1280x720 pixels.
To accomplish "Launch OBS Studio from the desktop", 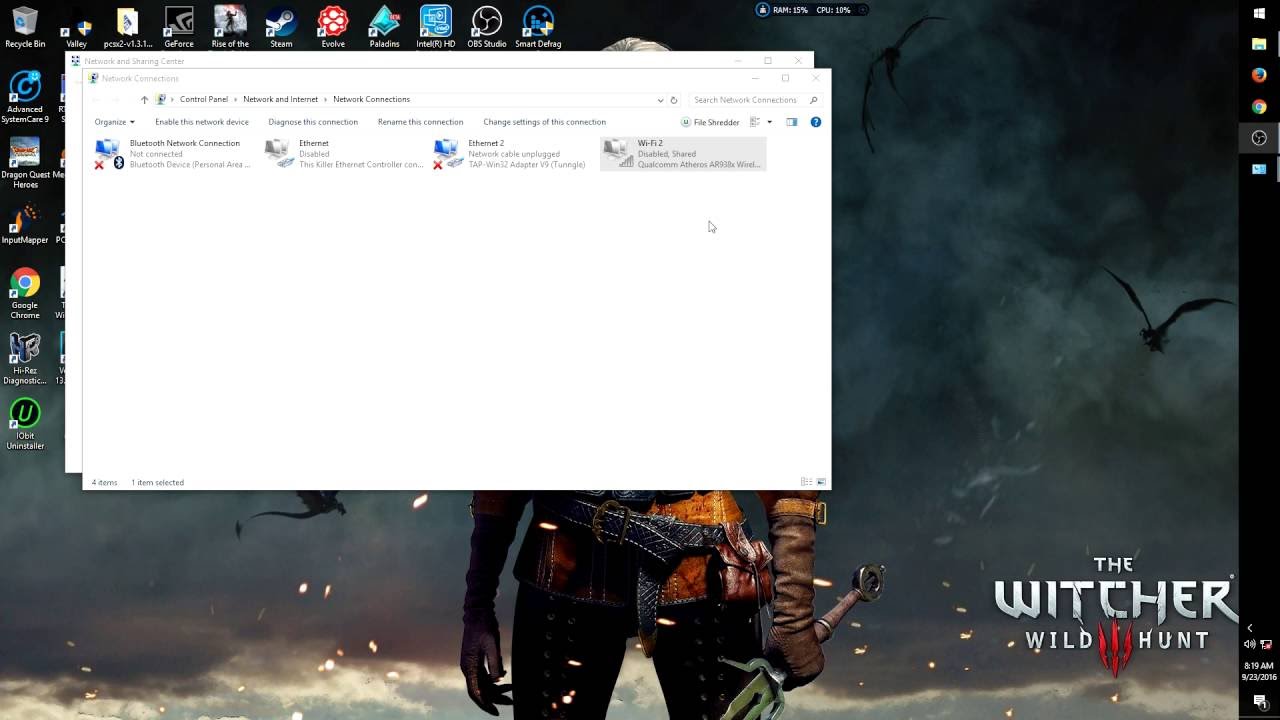I will 486,27.
